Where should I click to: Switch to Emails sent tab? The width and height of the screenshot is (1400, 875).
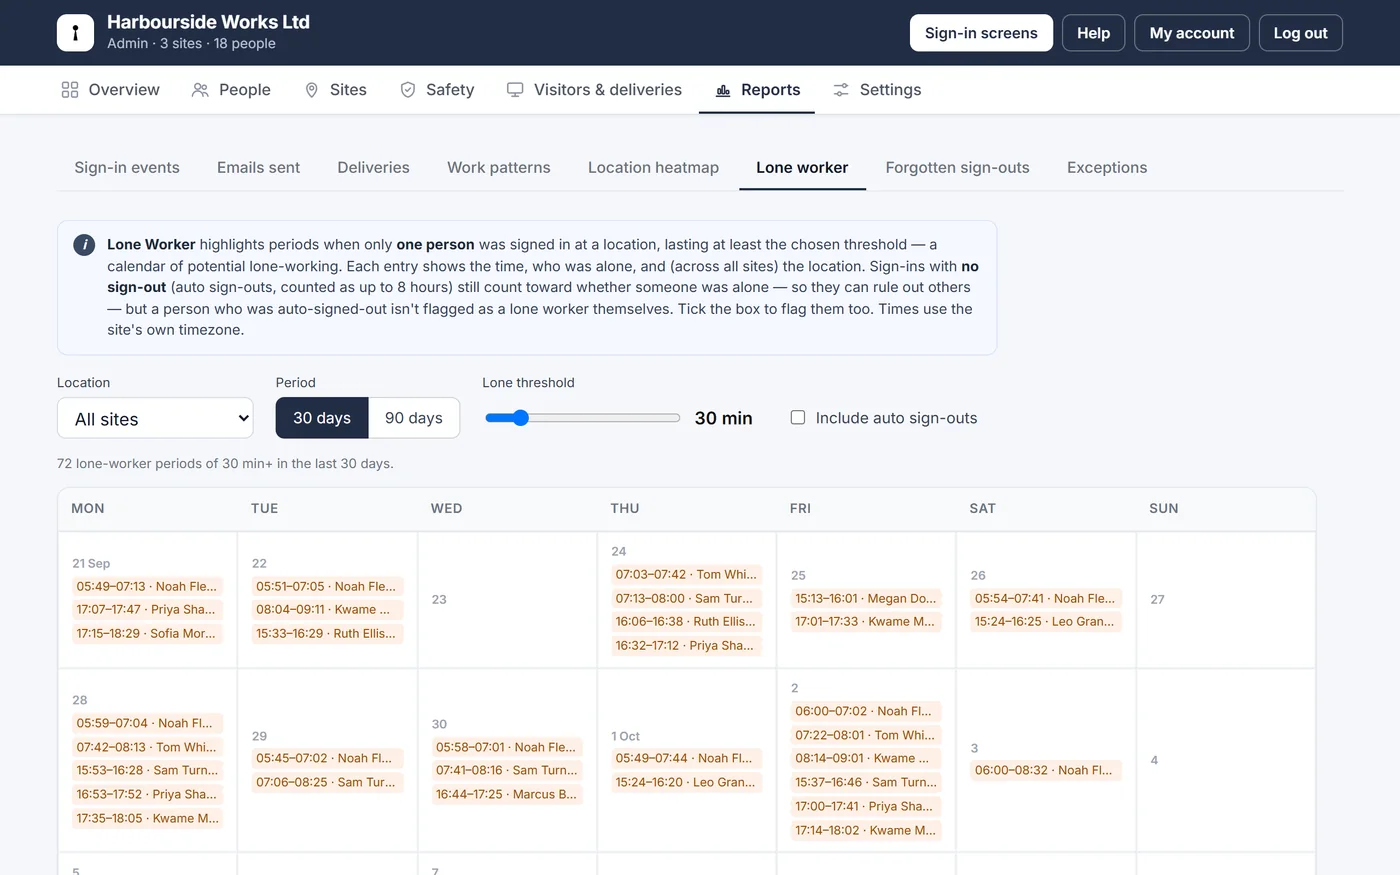(258, 168)
